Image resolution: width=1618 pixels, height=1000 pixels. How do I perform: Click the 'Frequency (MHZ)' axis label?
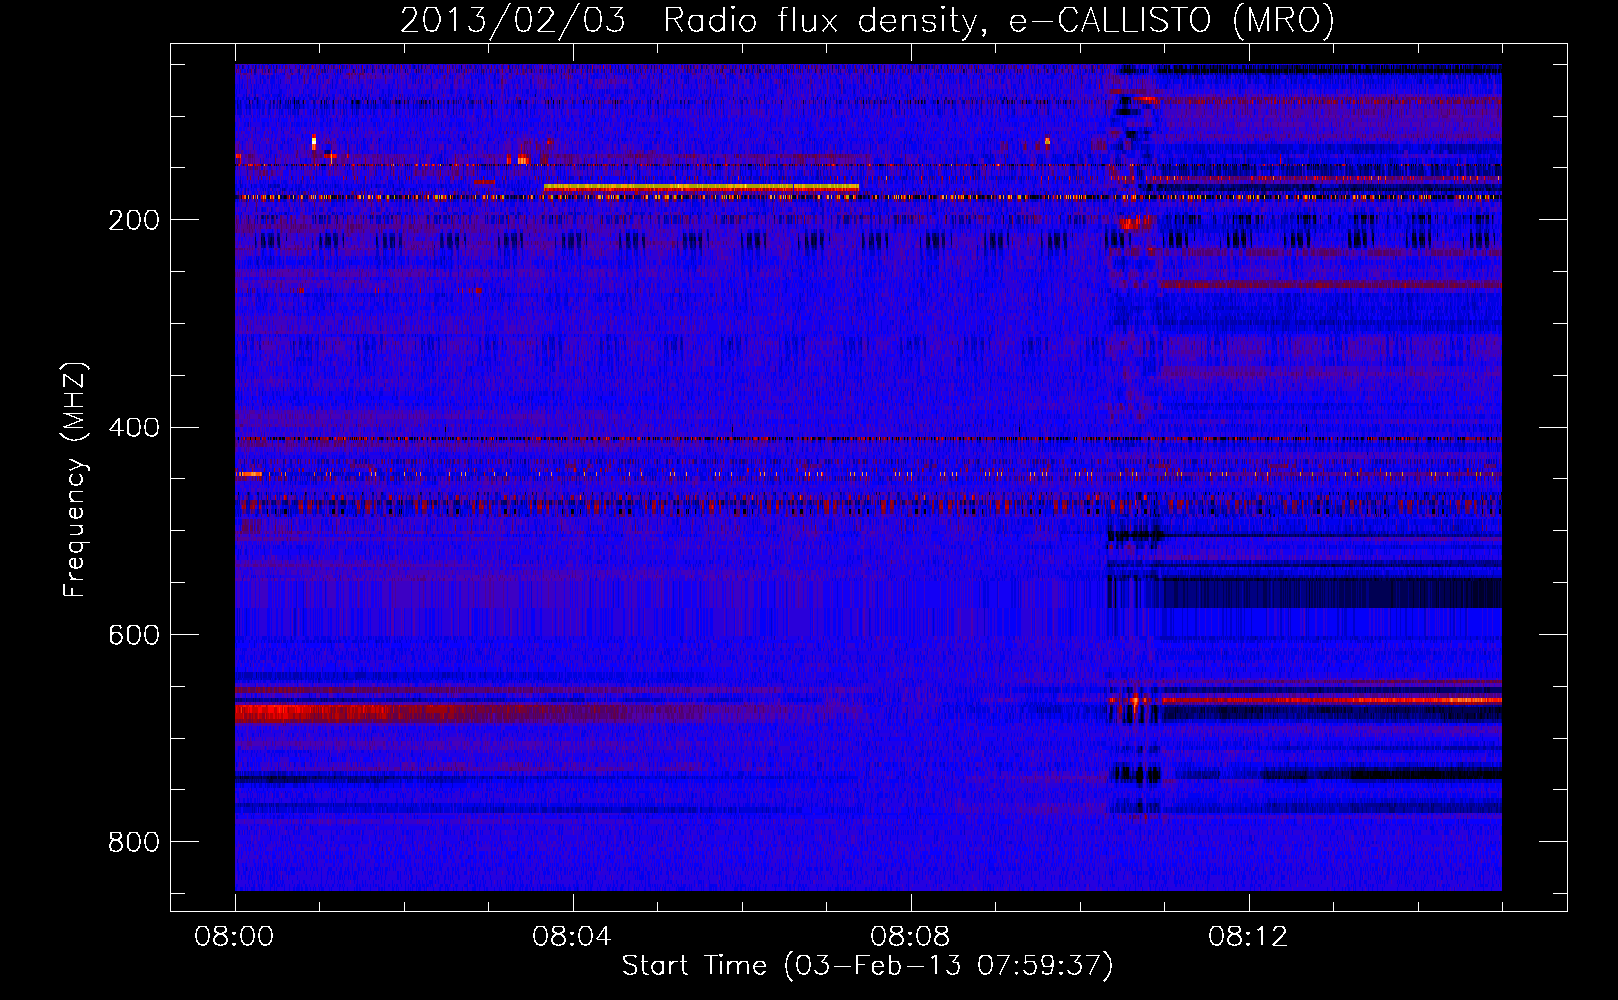point(74,479)
